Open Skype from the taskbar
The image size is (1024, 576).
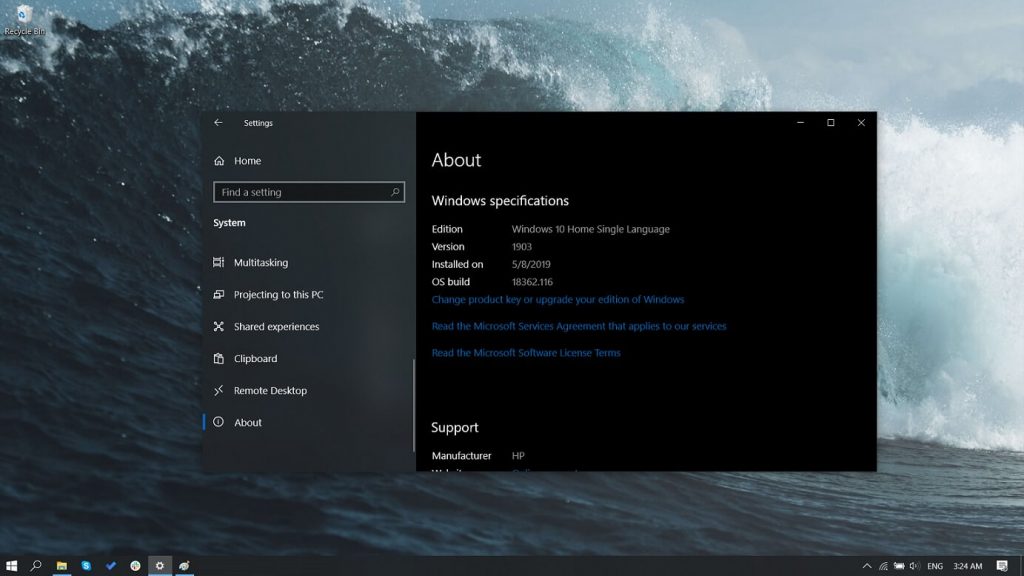(86, 566)
